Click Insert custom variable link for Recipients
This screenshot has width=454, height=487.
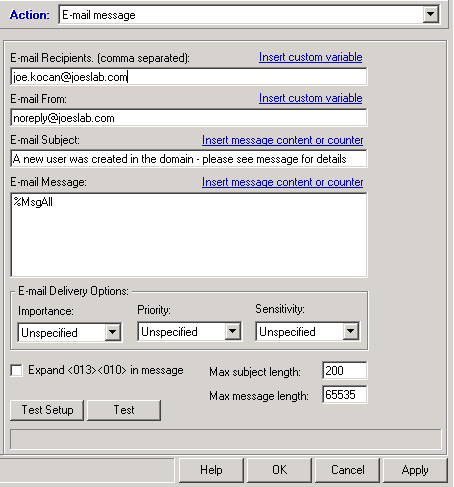(x=310, y=57)
